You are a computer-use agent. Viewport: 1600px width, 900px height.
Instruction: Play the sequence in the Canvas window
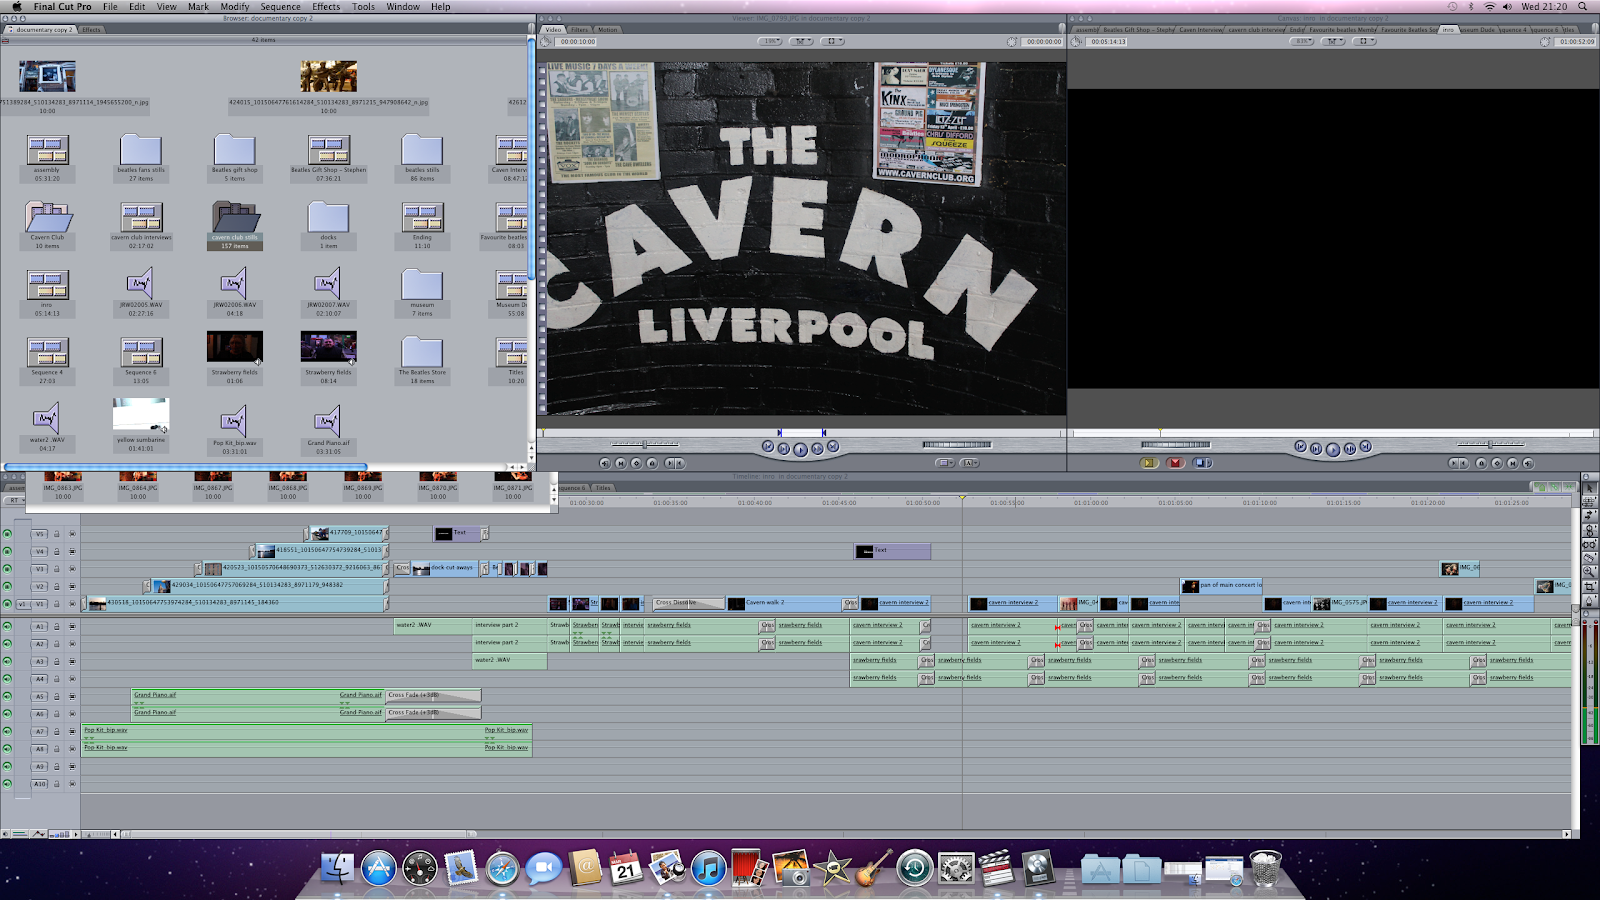click(1333, 449)
